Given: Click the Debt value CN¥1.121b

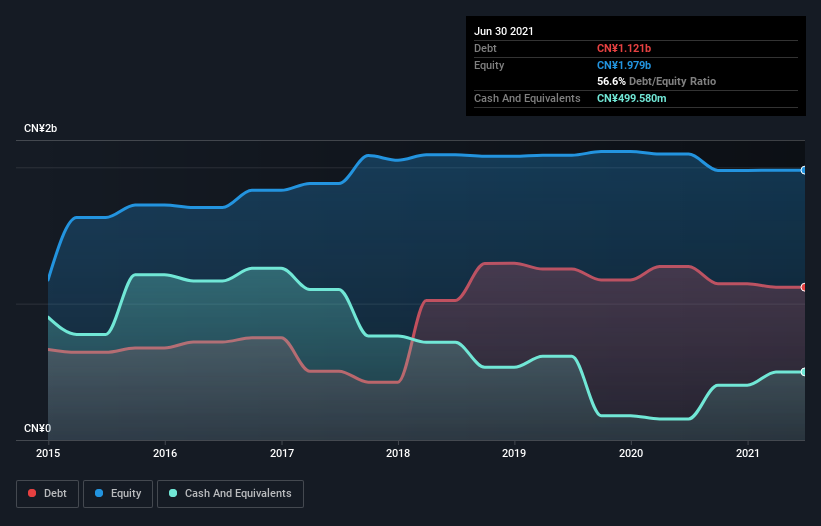Looking at the screenshot, I should coord(624,48).
